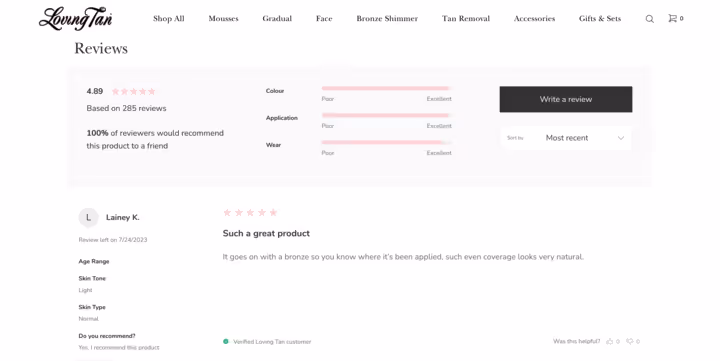Click 'Based on 285 reviews' text
This screenshot has width=720, height=361.
(x=126, y=108)
